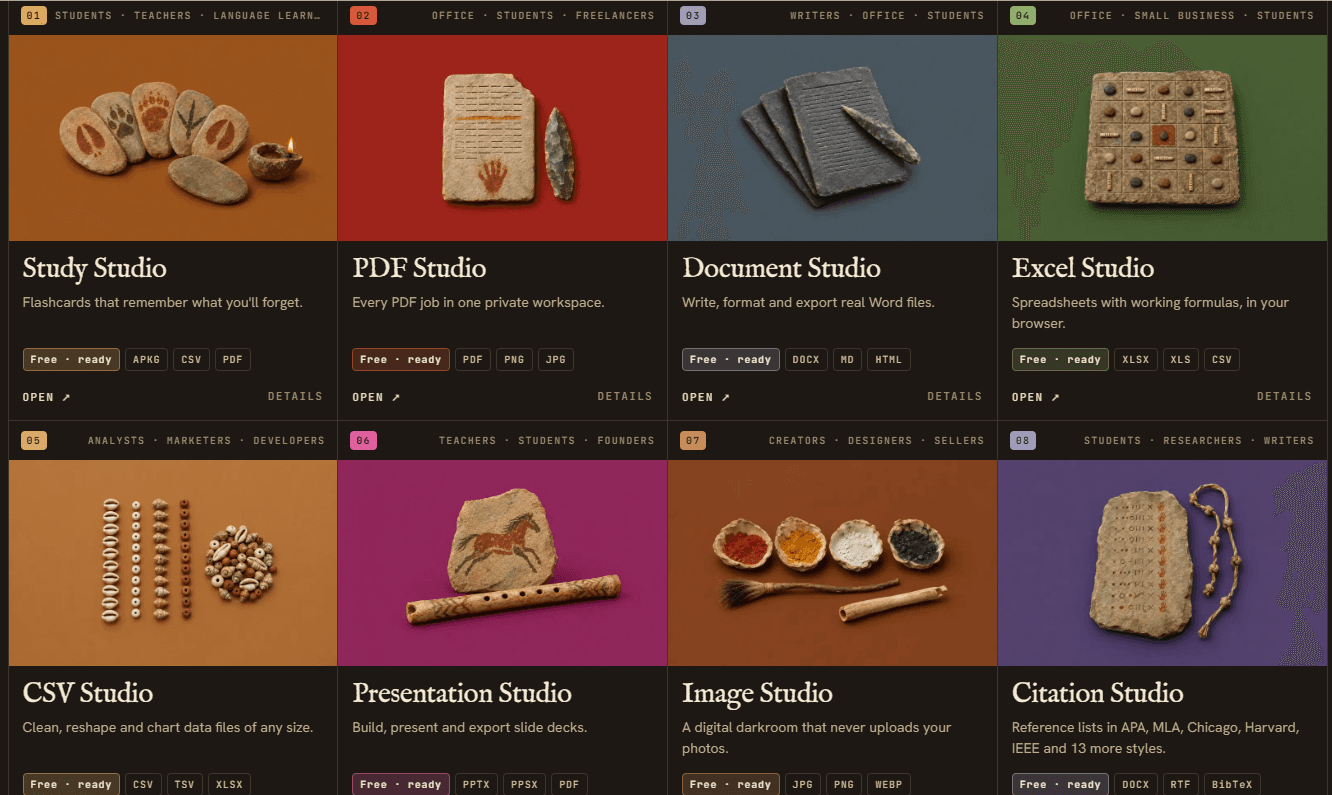This screenshot has width=1332, height=795.
Task: Open Study Studio via its OPEN link
Action: tap(47, 397)
